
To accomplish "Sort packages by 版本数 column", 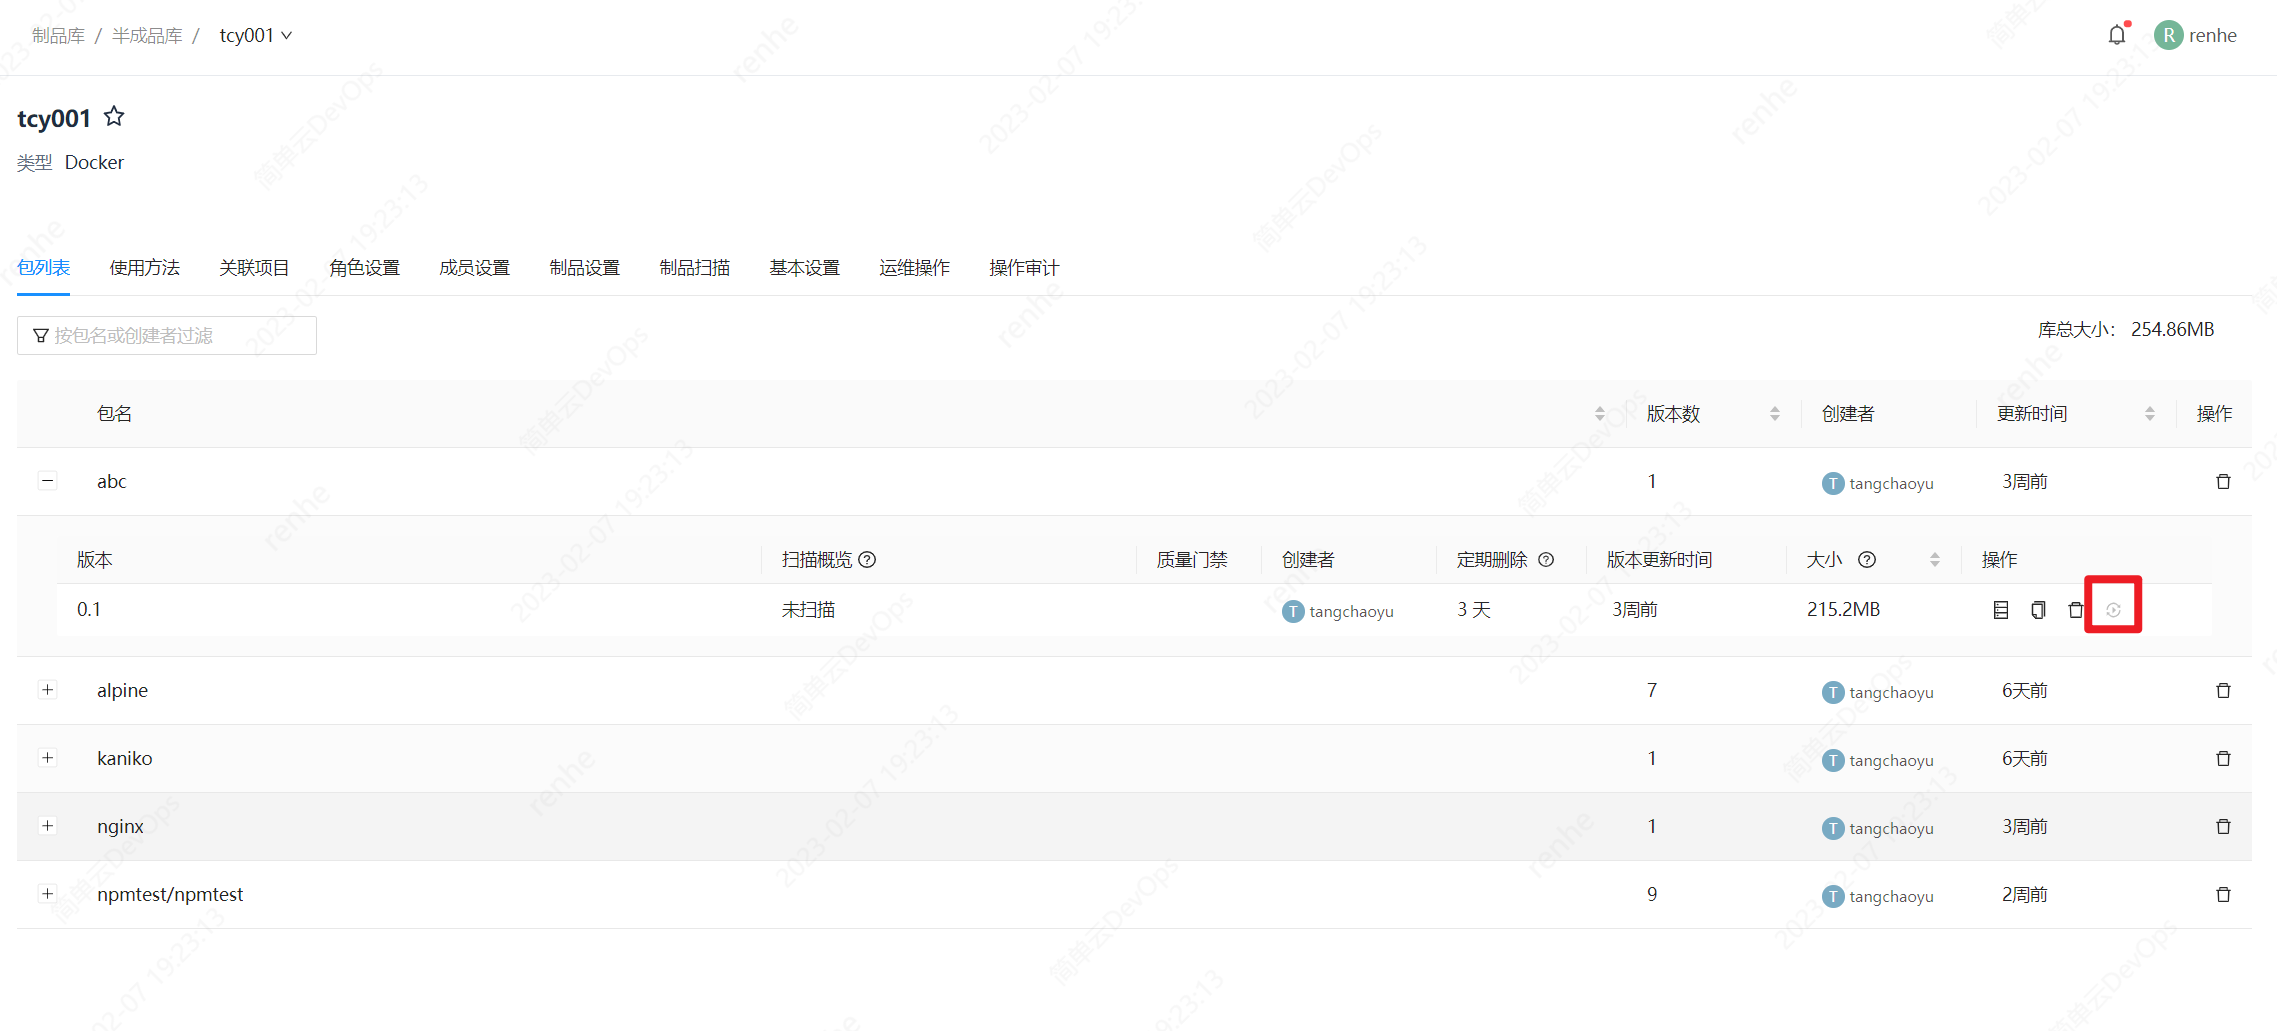I will pos(1774,414).
